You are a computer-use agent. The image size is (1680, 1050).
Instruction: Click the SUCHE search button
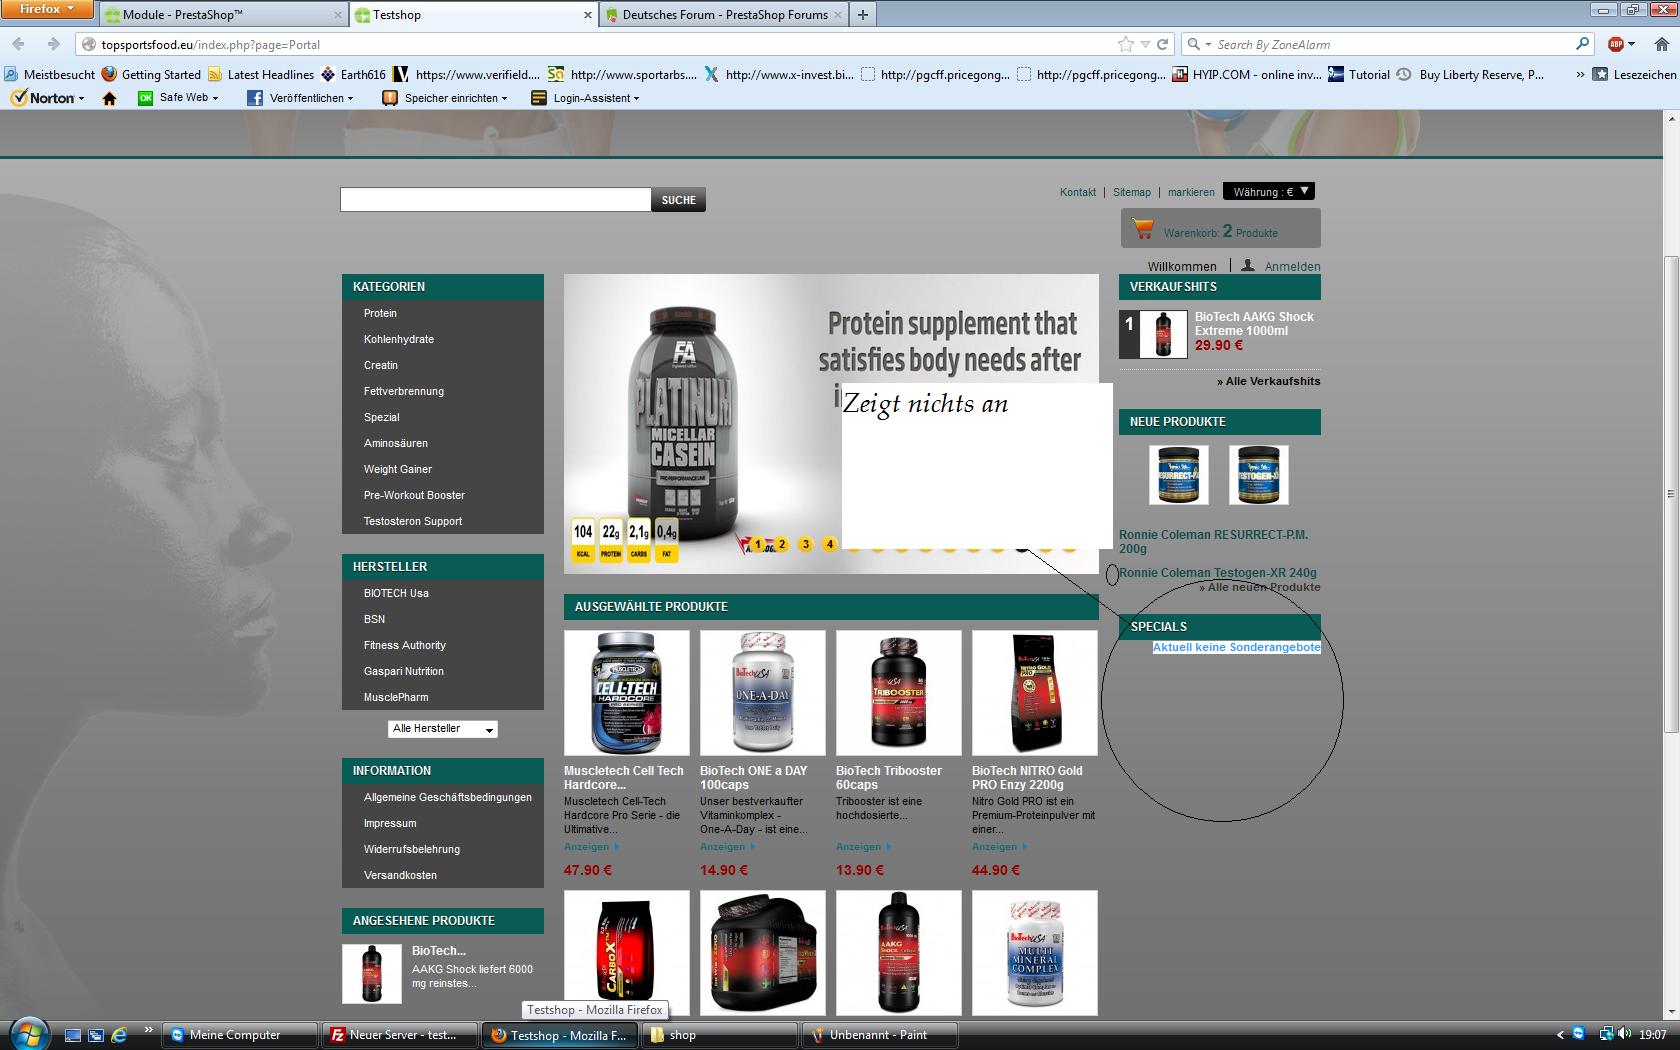tap(678, 200)
